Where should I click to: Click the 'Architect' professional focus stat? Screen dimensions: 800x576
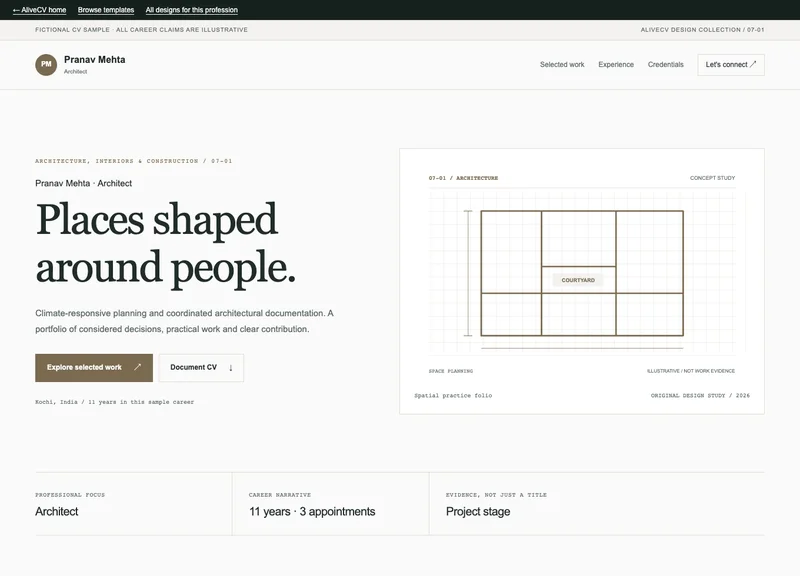(57, 512)
